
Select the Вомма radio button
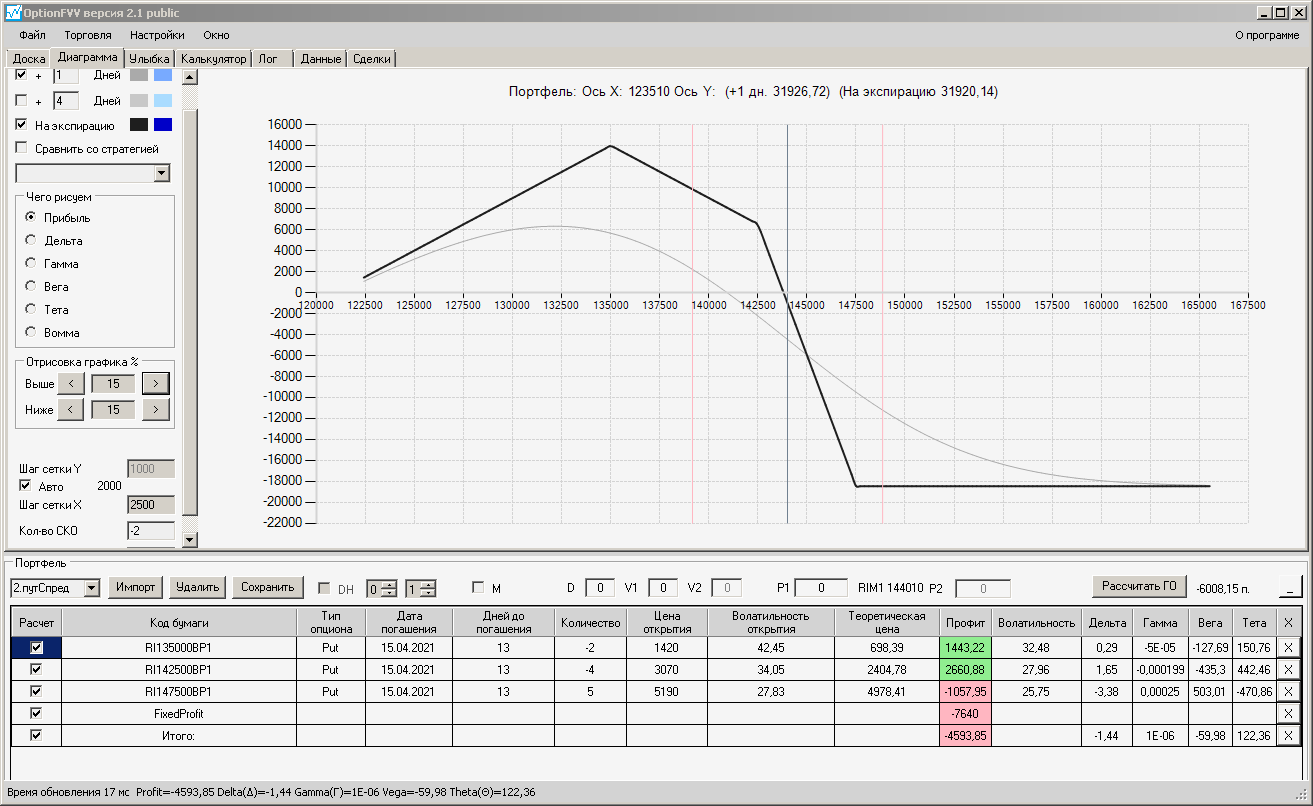[30, 333]
